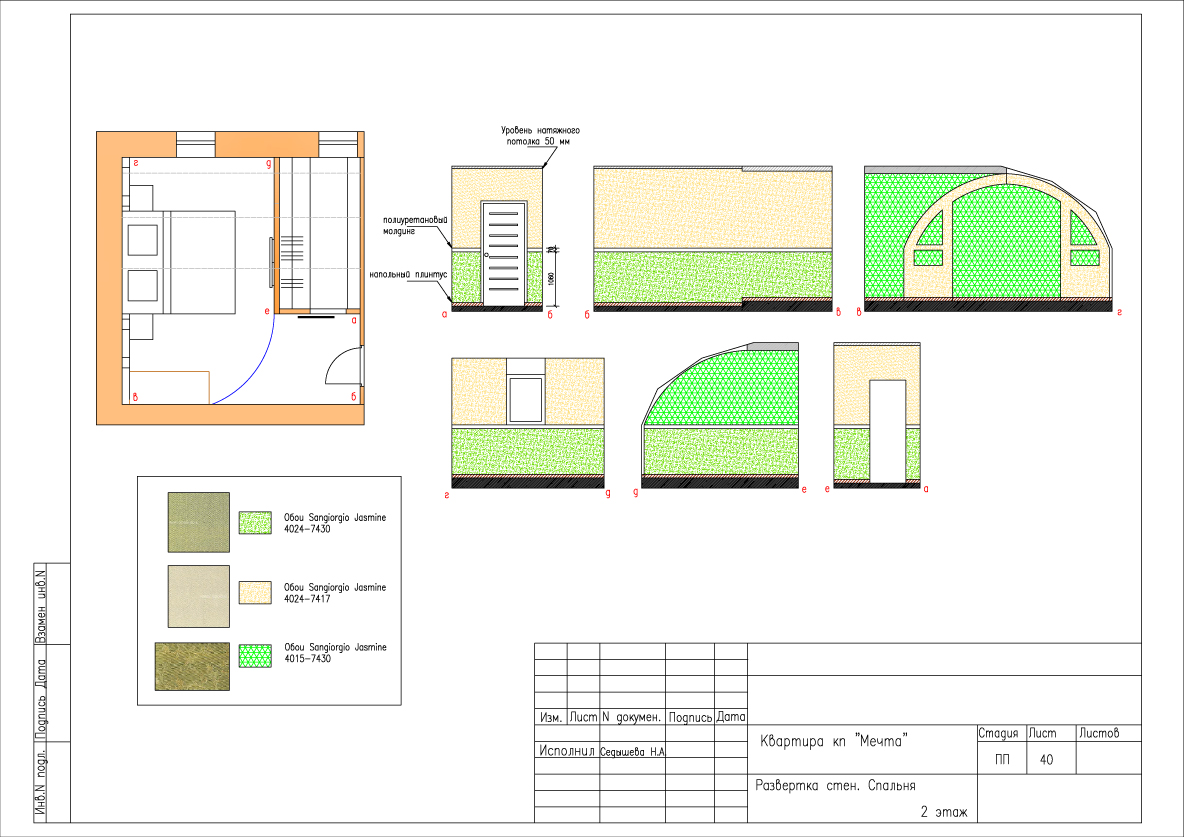Click the 'напольный плинтус' callout label

pos(408,274)
